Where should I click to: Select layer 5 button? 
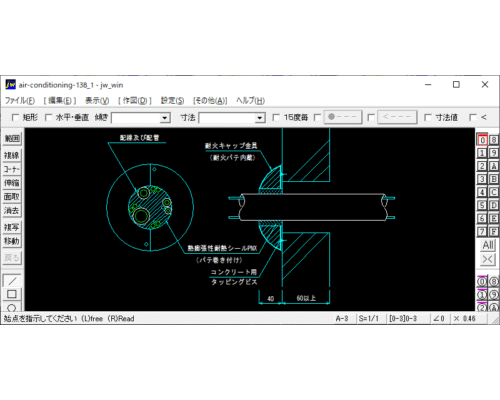tap(482, 205)
